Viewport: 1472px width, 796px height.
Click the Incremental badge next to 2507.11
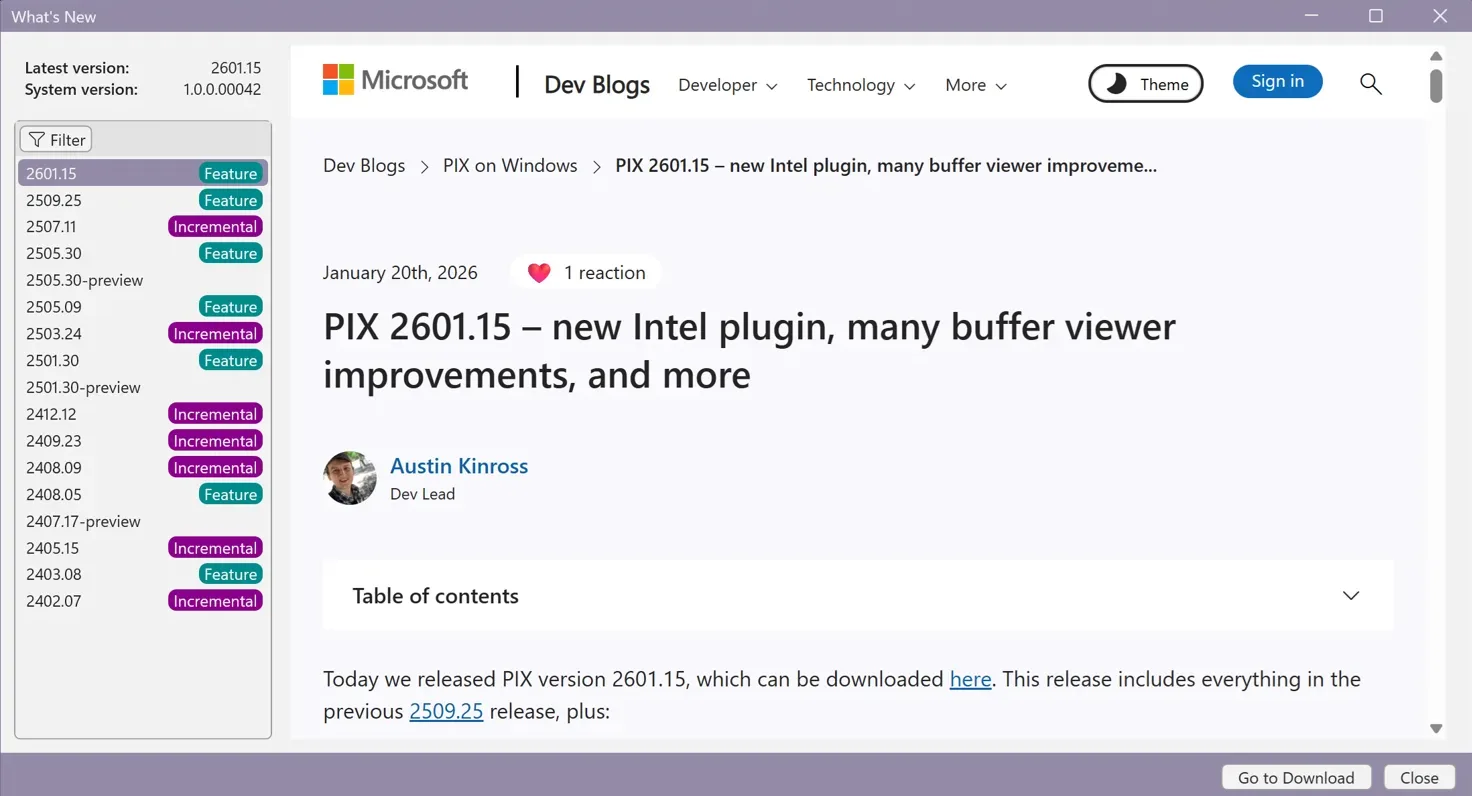pyautogui.click(x=215, y=226)
